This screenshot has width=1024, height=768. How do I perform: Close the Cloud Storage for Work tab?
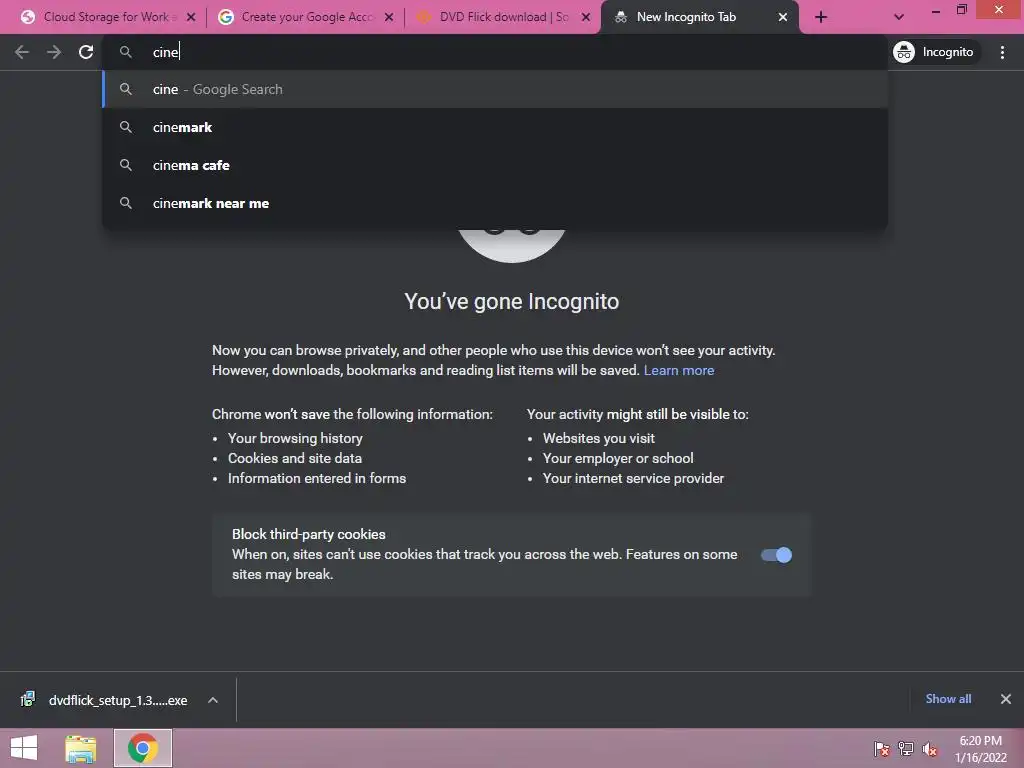(191, 17)
